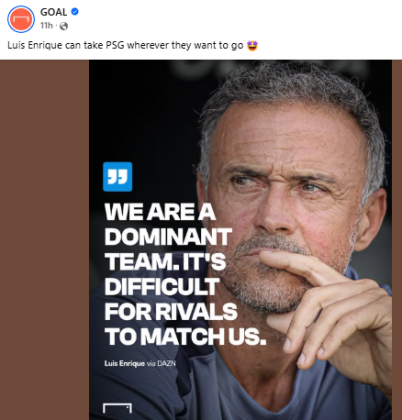Click the word "DIFFICULT" in the quote

point(162,287)
